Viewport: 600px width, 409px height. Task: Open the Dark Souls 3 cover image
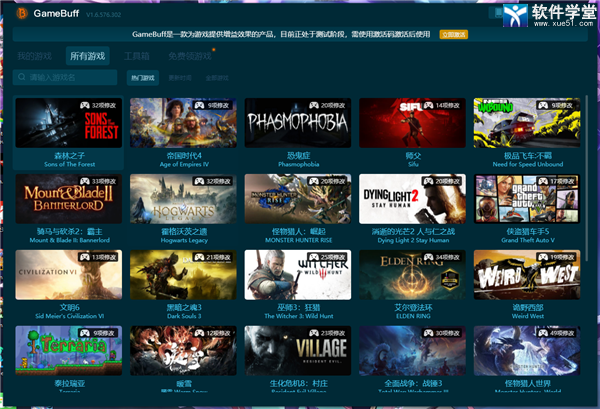(183, 275)
